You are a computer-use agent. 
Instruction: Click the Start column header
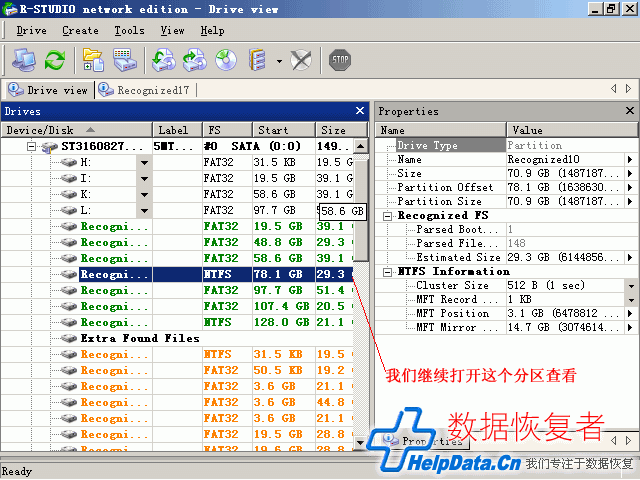tap(284, 130)
